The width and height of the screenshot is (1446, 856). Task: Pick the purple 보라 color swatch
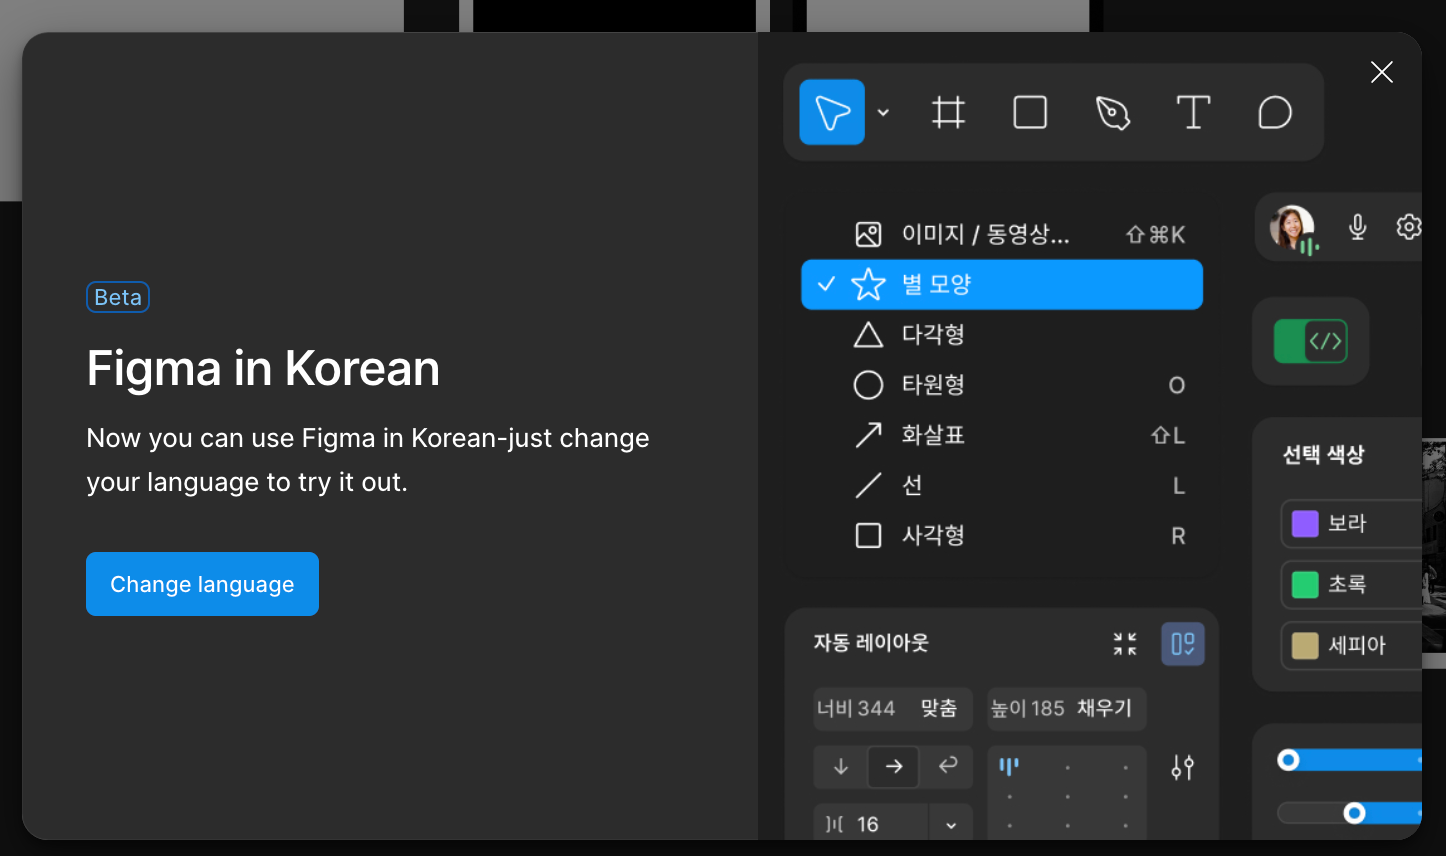point(1305,524)
